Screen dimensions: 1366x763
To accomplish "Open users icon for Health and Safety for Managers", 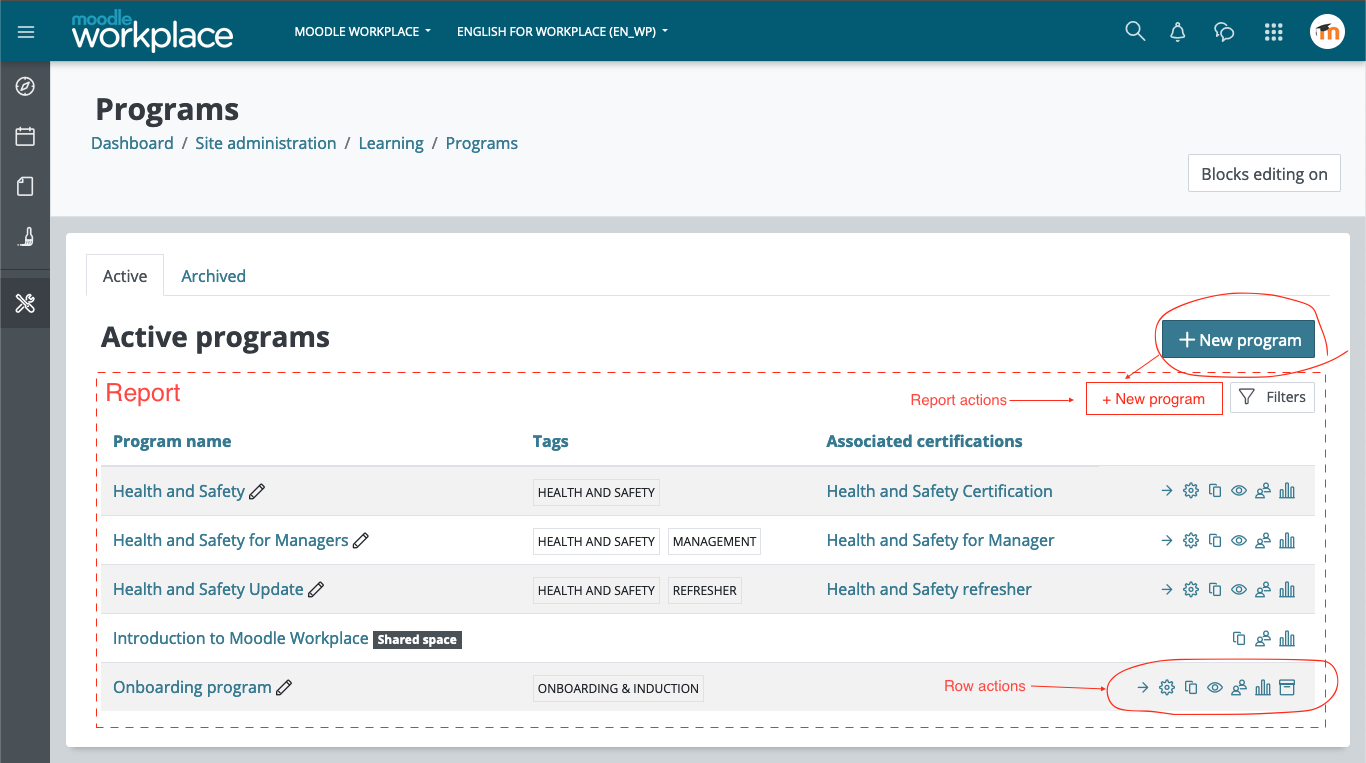I will pos(1263,540).
